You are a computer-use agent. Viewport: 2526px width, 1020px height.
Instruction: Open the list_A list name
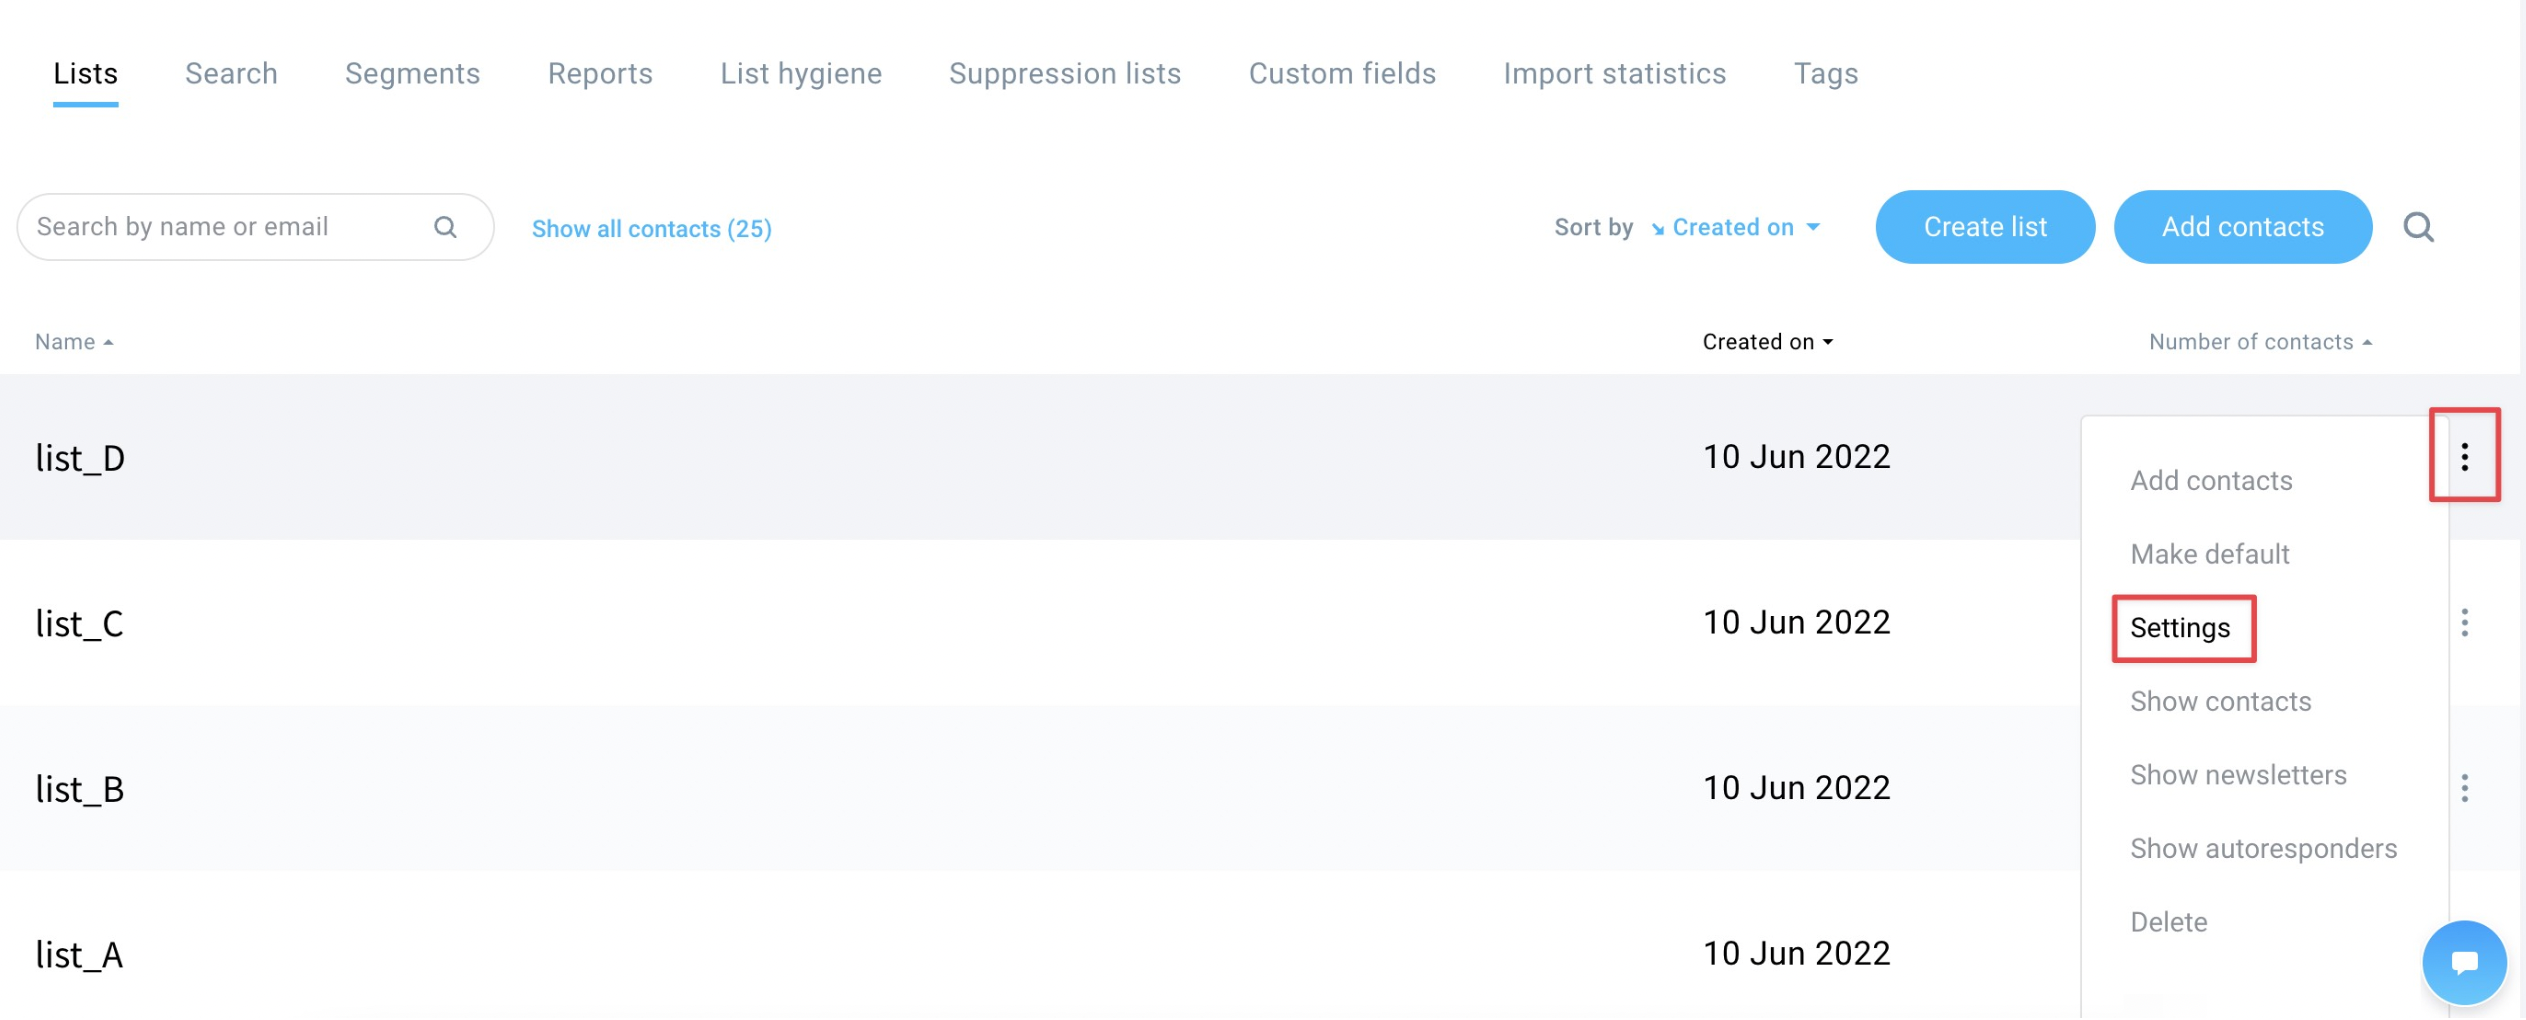79,955
